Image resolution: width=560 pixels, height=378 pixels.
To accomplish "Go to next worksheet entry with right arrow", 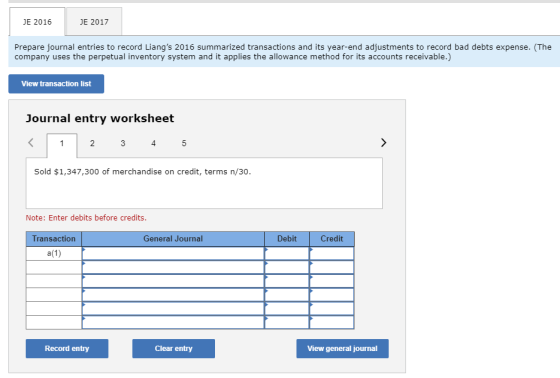I will pyautogui.click(x=383, y=143).
